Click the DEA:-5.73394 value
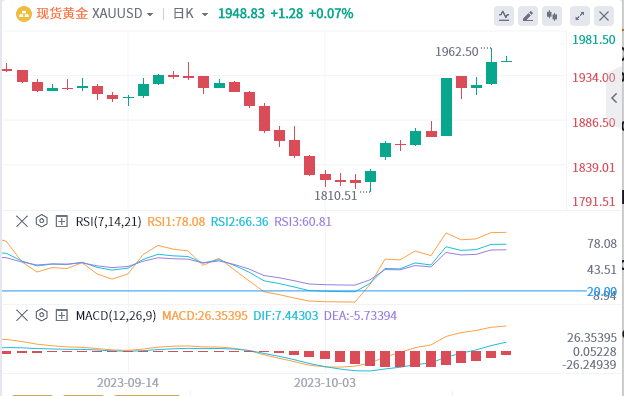 point(360,316)
